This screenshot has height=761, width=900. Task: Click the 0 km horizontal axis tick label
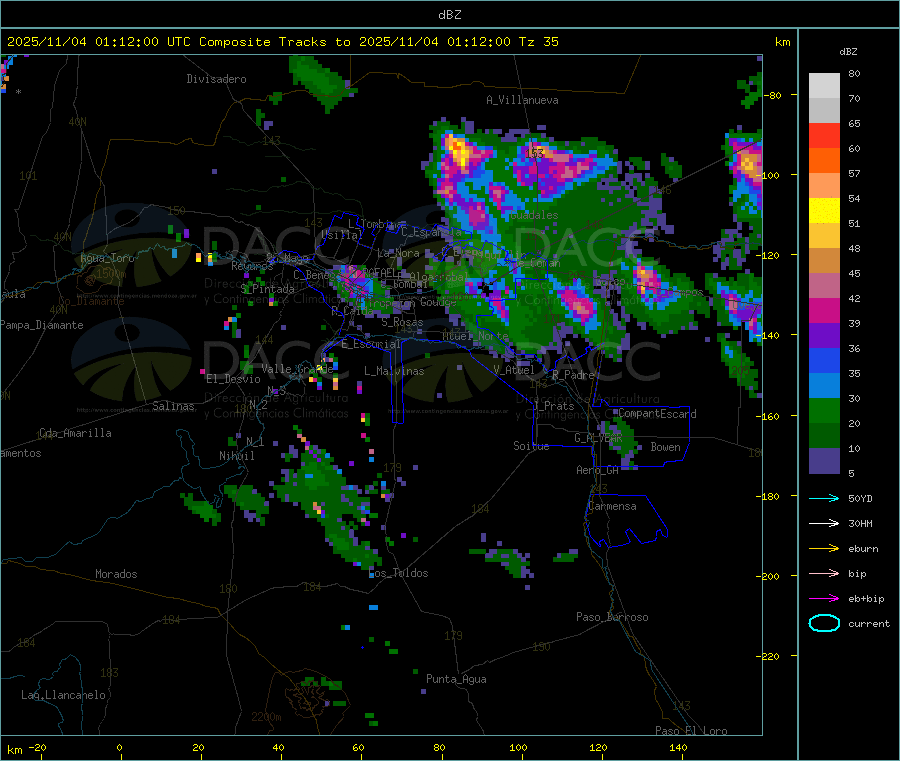pyautogui.click(x=119, y=747)
